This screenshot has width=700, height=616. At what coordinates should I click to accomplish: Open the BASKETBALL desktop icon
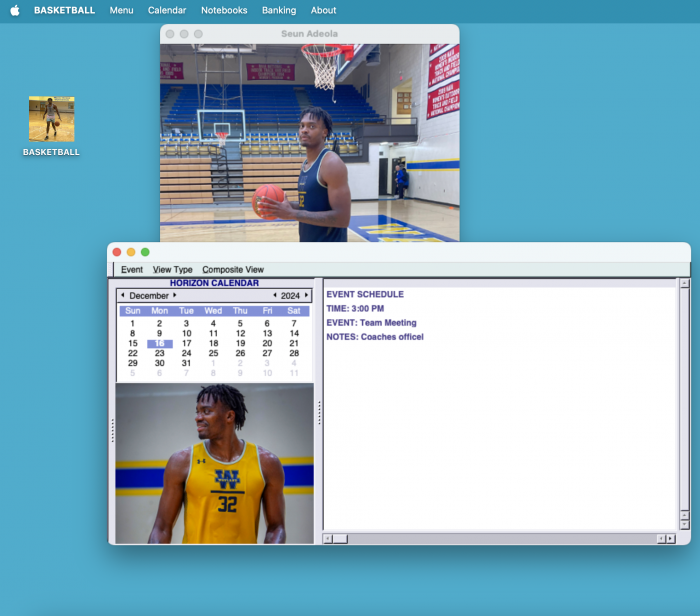click(51, 119)
